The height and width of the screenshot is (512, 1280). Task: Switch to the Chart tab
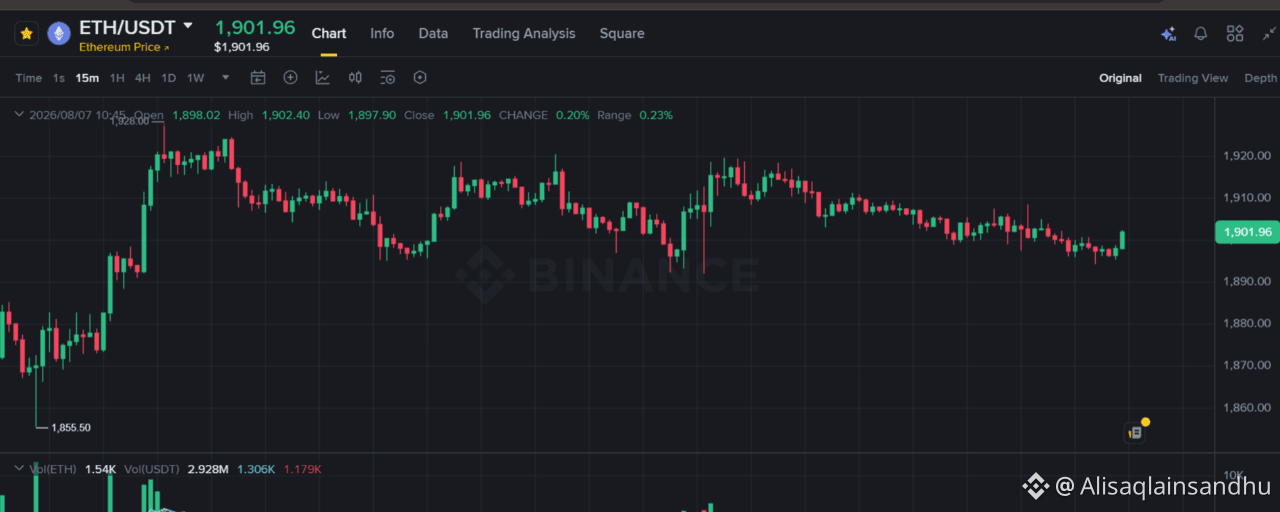pyautogui.click(x=329, y=33)
